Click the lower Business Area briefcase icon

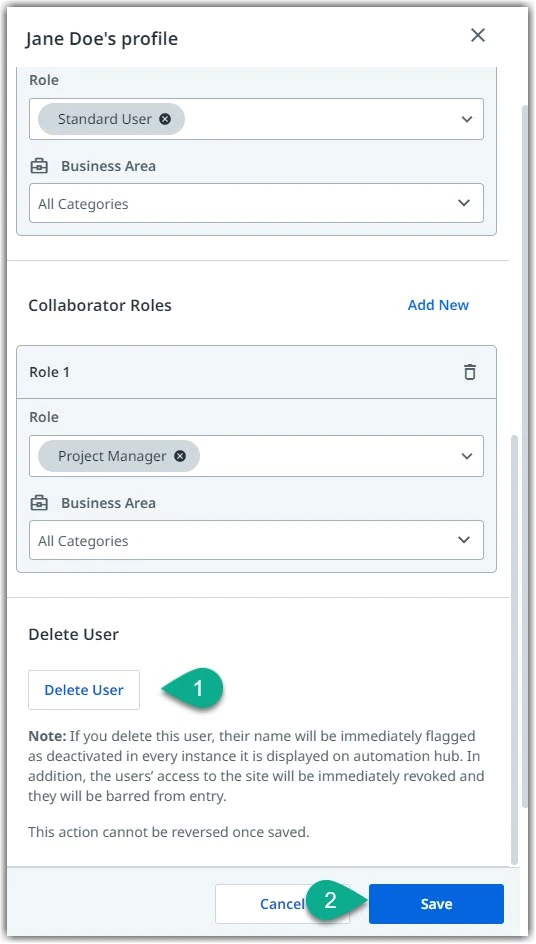tap(39, 503)
